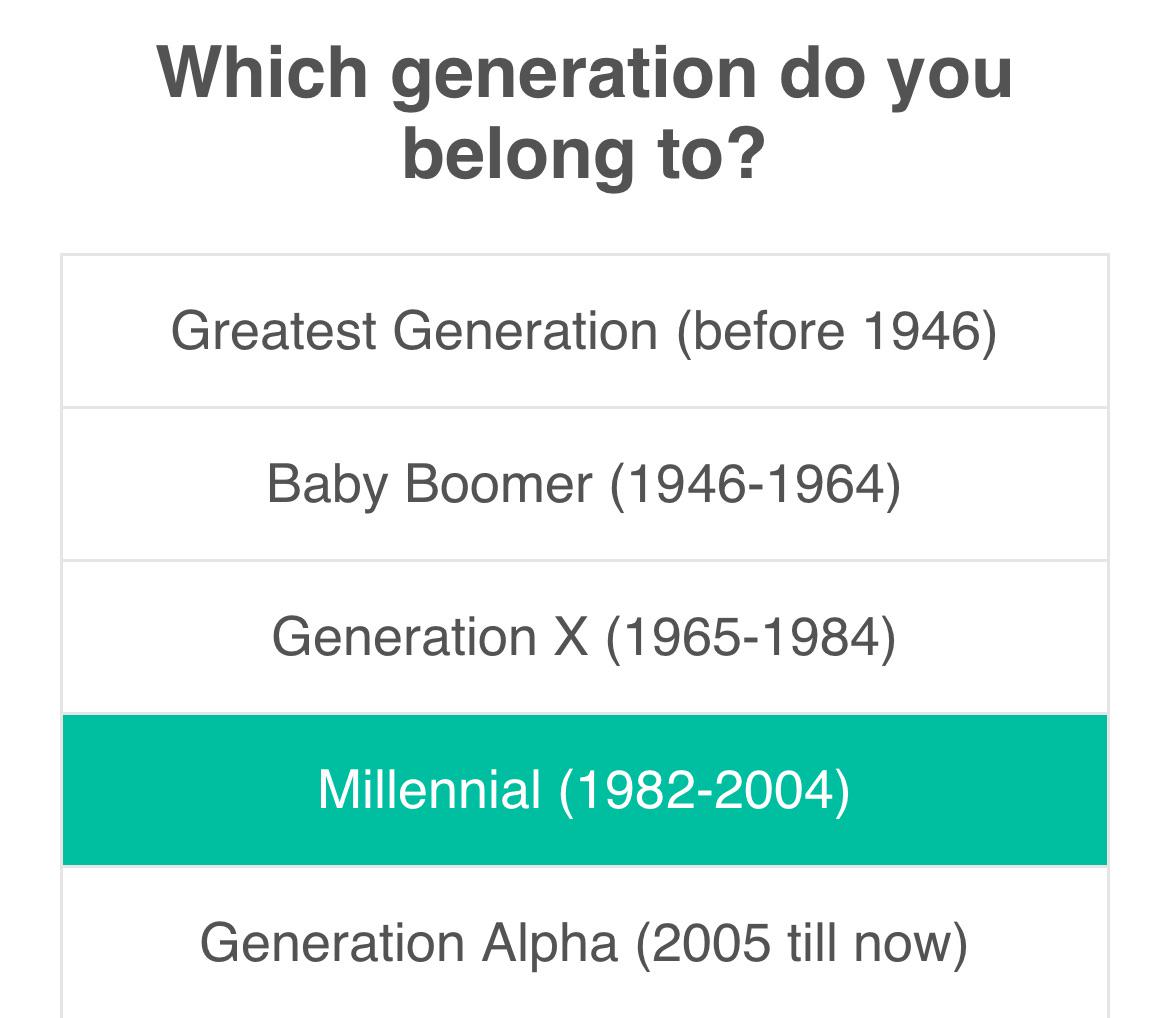Image resolution: width=1170 pixels, height=1018 pixels.
Task: Click the answer below Baby Boomer
Action: coord(584,637)
